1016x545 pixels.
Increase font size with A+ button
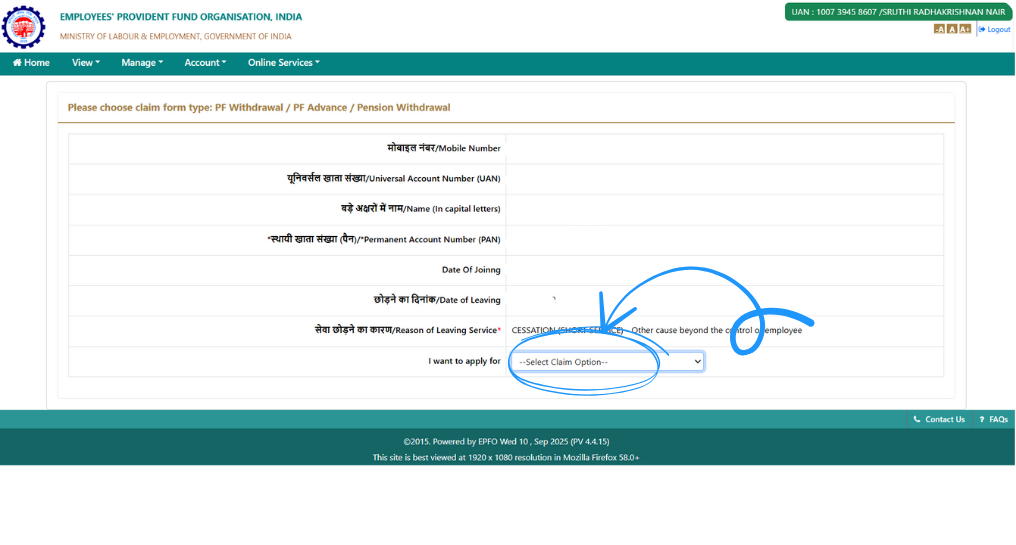point(965,29)
